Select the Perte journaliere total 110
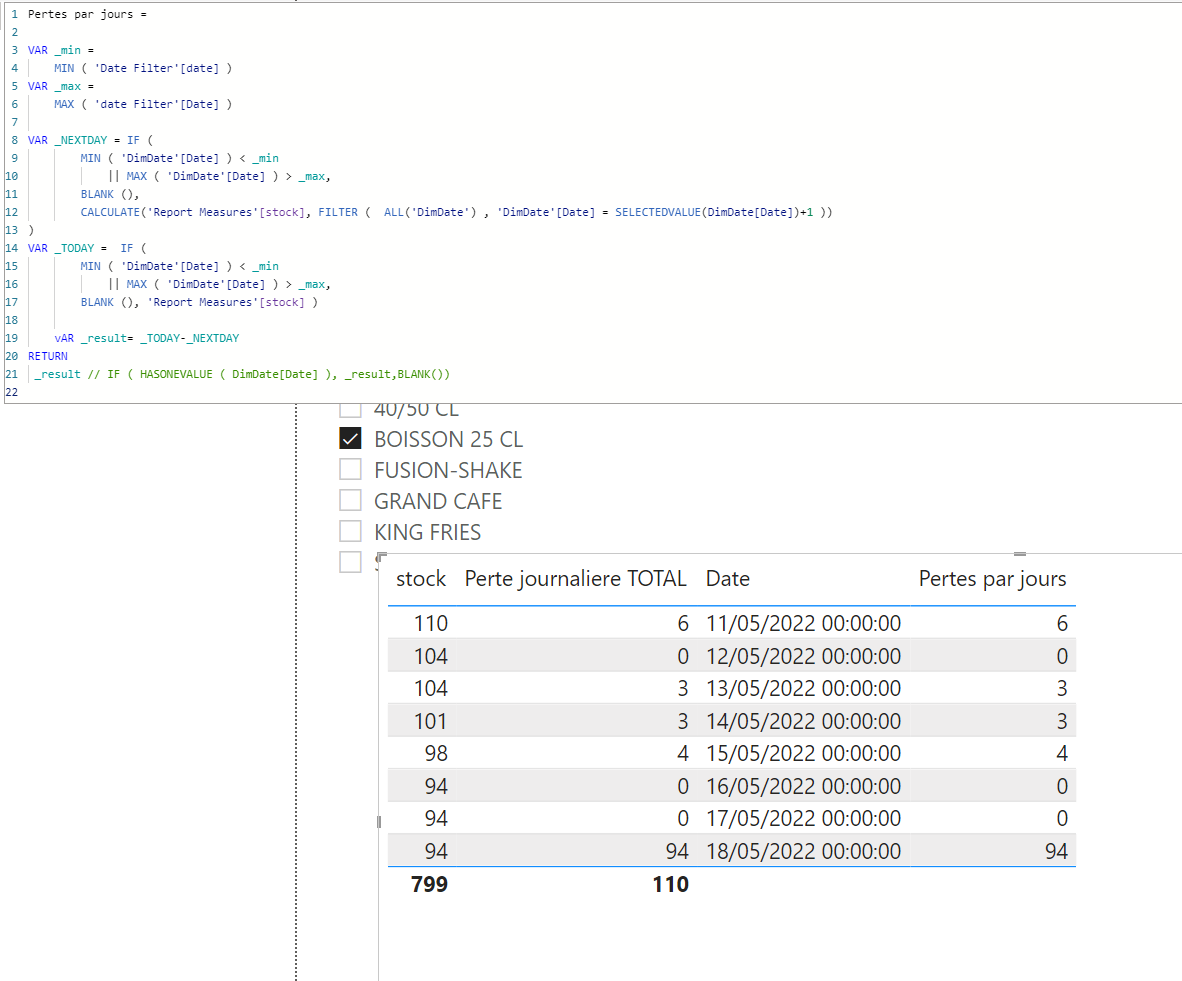The width and height of the screenshot is (1182, 981). coord(670,884)
